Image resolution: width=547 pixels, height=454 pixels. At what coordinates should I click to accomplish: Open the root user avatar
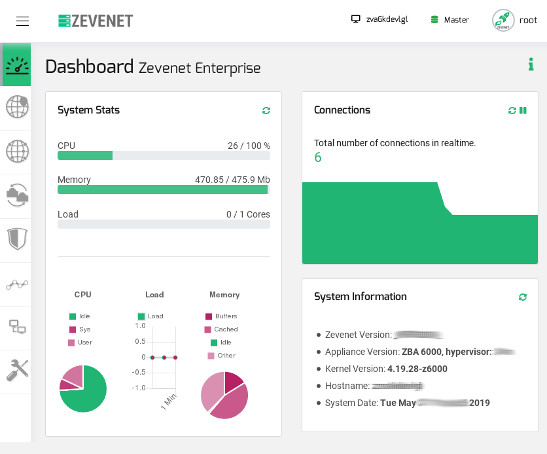503,20
